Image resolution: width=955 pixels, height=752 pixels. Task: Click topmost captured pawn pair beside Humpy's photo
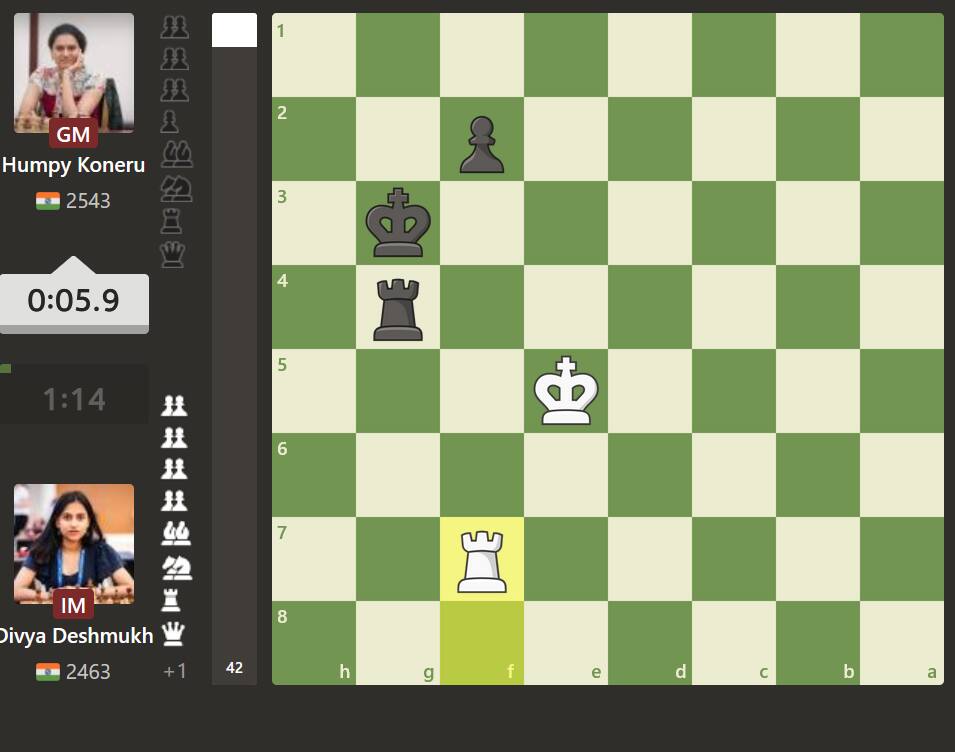174,27
